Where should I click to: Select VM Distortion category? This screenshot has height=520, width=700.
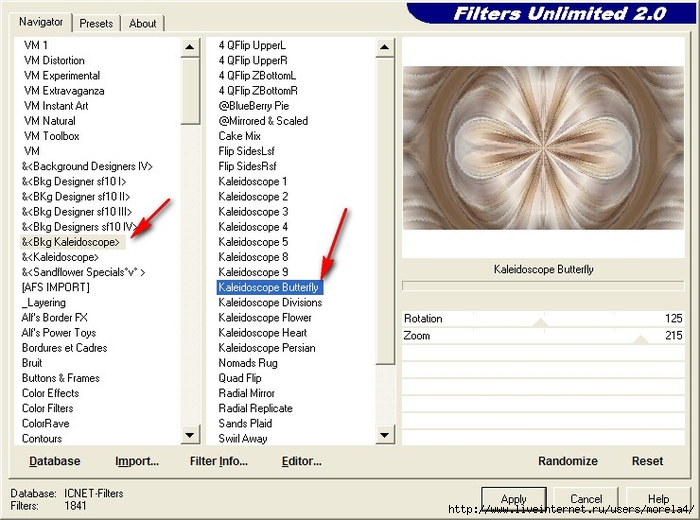pyautogui.click(x=54, y=60)
